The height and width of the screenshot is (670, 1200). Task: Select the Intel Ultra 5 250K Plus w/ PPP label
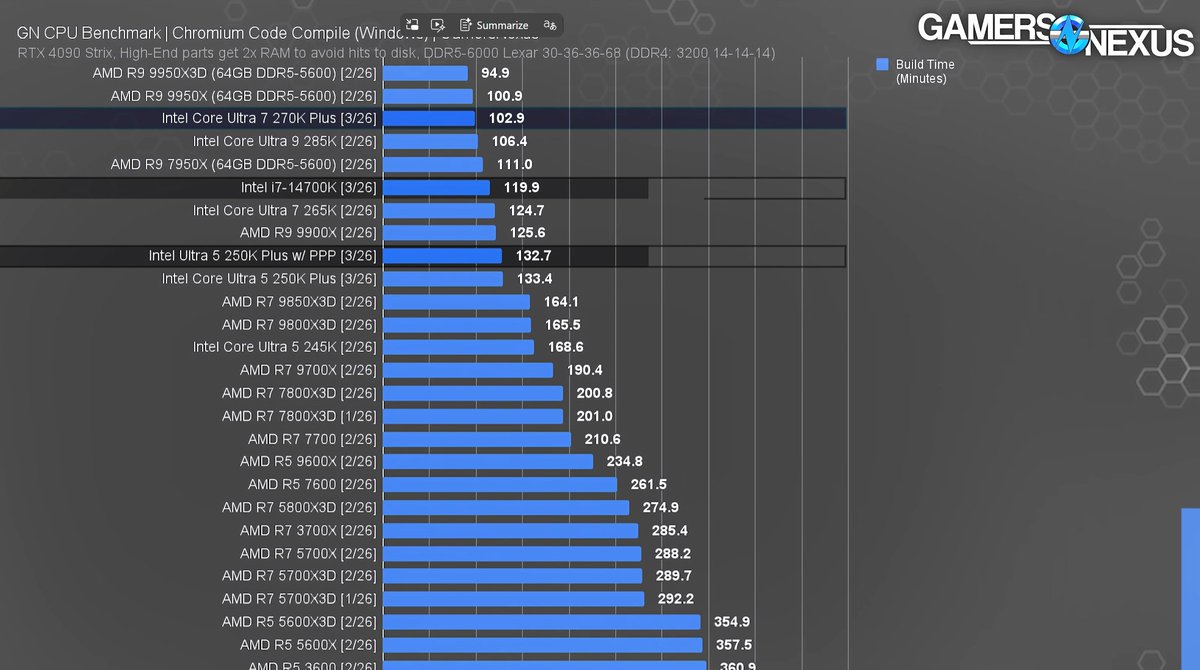tap(263, 255)
